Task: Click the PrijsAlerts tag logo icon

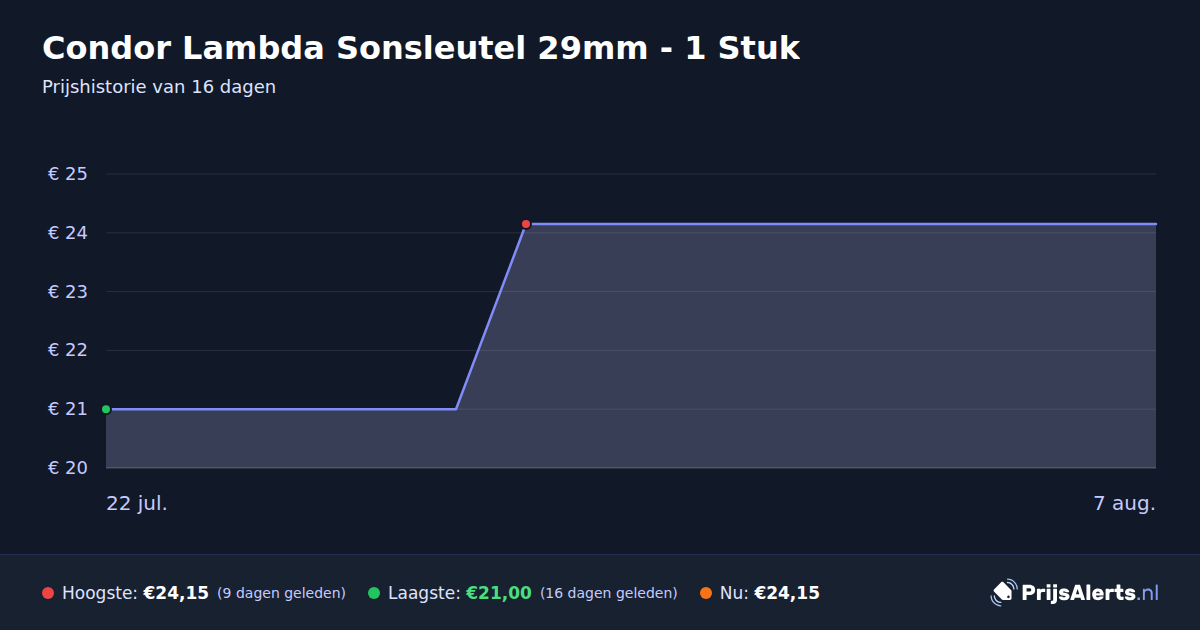Action: pyautogui.click(x=1003, y=593)
